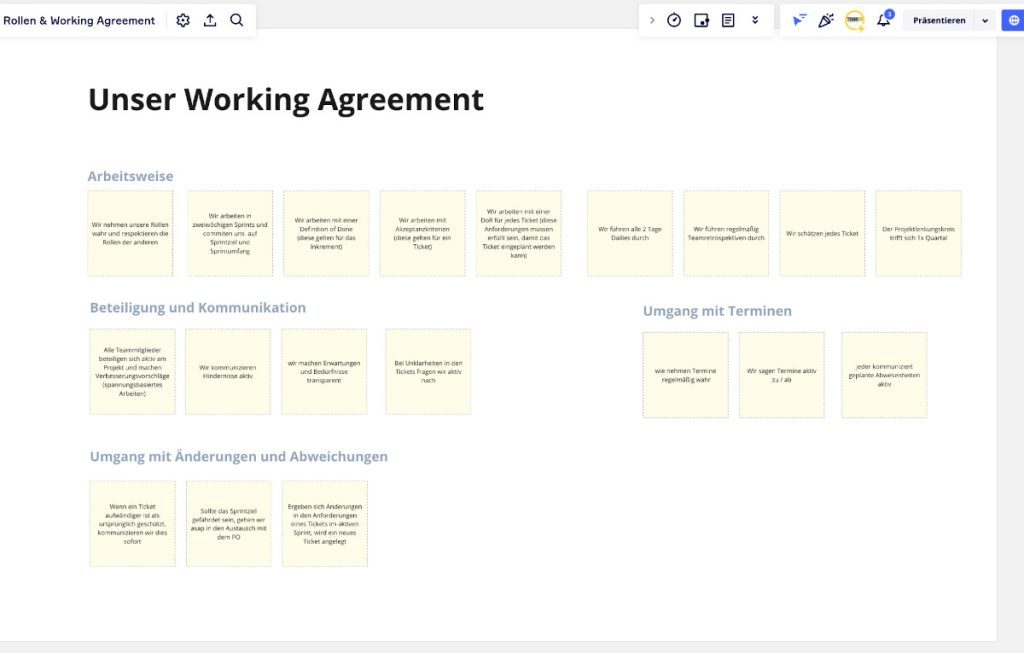Screen dimensions: 1024x653
Task: Click the blue globe share button
Action: pos(1012,20)
